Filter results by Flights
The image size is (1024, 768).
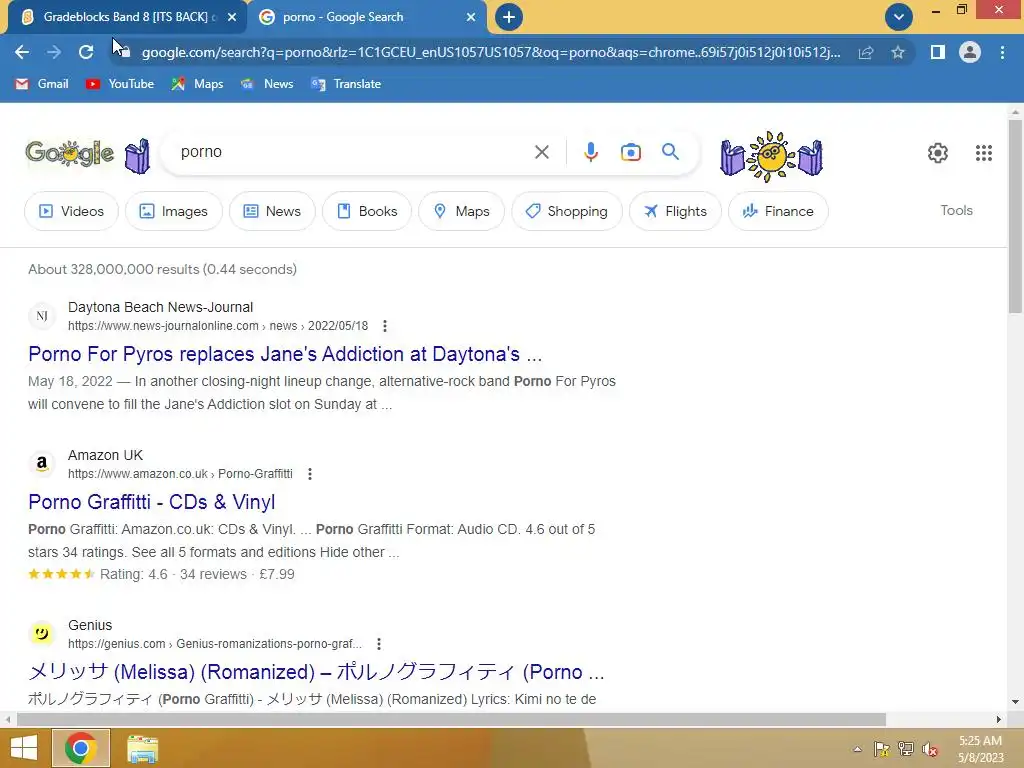(675, 211)
